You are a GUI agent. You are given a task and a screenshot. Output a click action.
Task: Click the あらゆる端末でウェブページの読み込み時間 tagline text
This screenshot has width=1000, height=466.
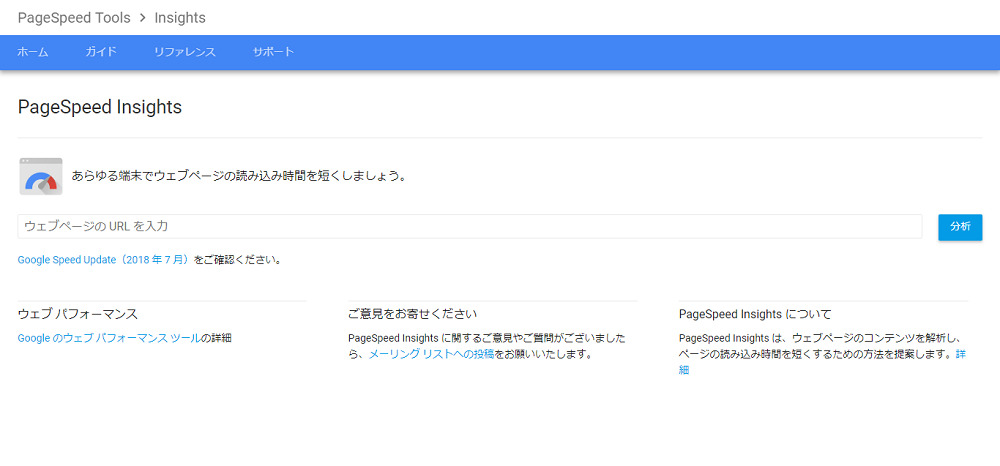pyautogui.click(x=239, y=176)
